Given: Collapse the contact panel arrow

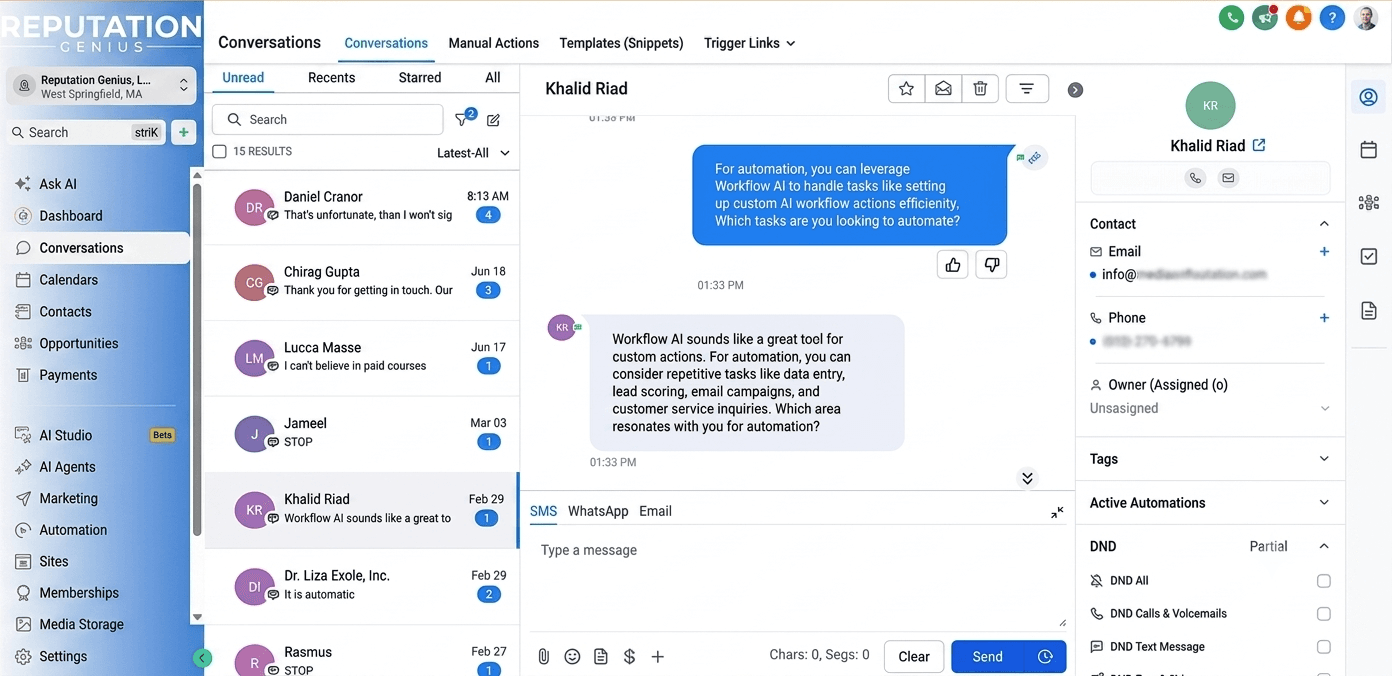Looking at the screenshot, I should (x=1075, y=90).
